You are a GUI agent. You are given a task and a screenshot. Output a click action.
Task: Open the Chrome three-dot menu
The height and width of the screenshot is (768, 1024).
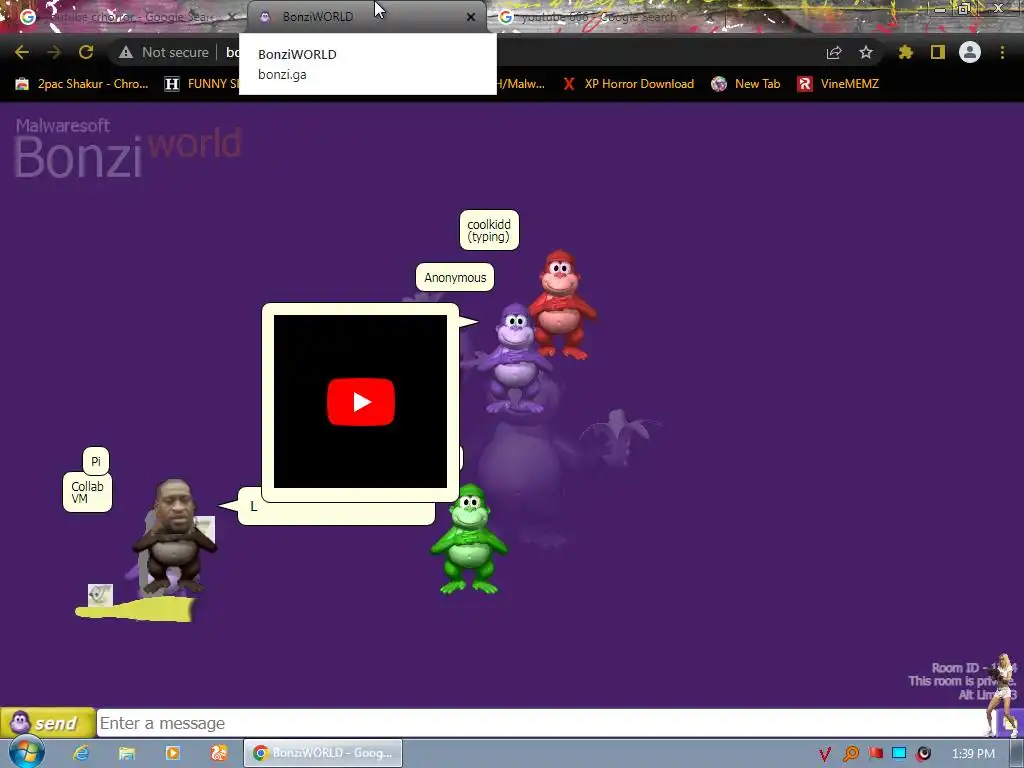[x=1002, y=52]
